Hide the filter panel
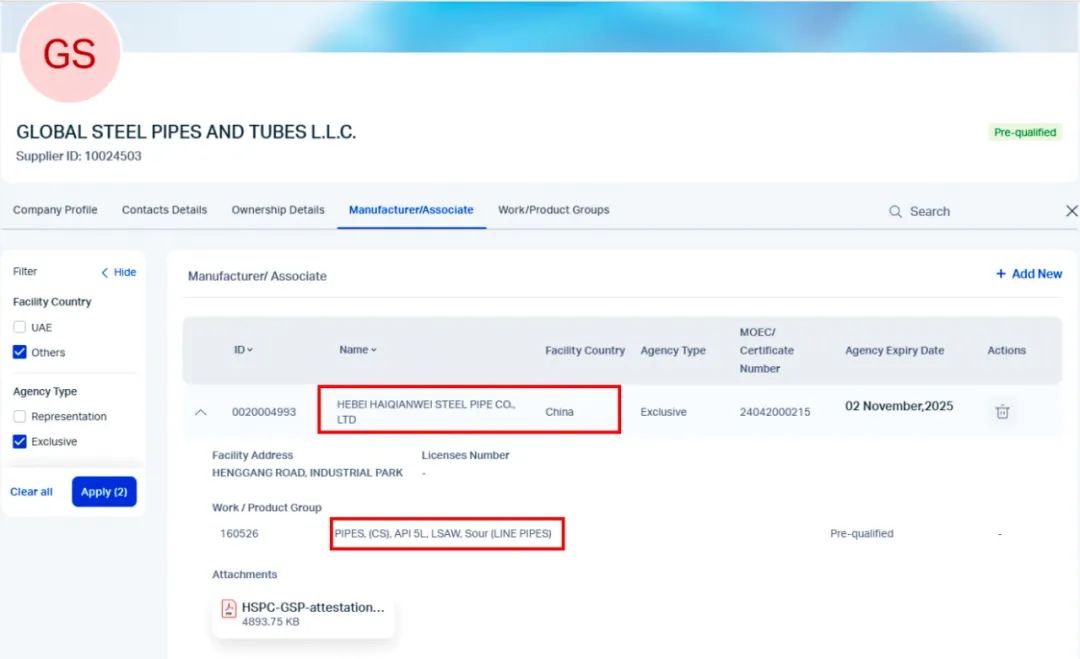 pos(118,272)
